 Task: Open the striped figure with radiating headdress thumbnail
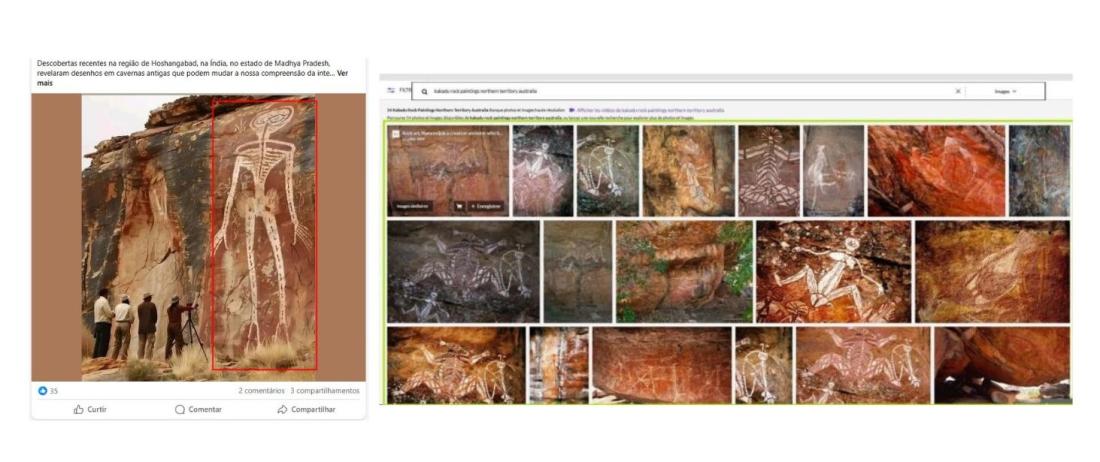tap(769, 170)
